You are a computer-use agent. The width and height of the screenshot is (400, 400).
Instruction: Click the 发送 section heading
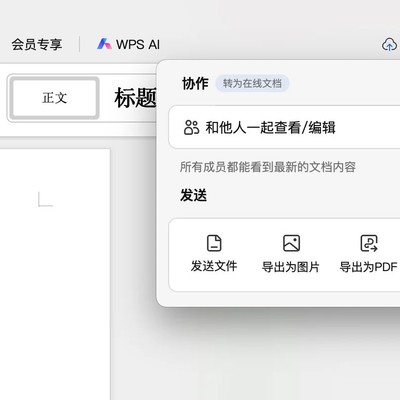pos(193,195)
